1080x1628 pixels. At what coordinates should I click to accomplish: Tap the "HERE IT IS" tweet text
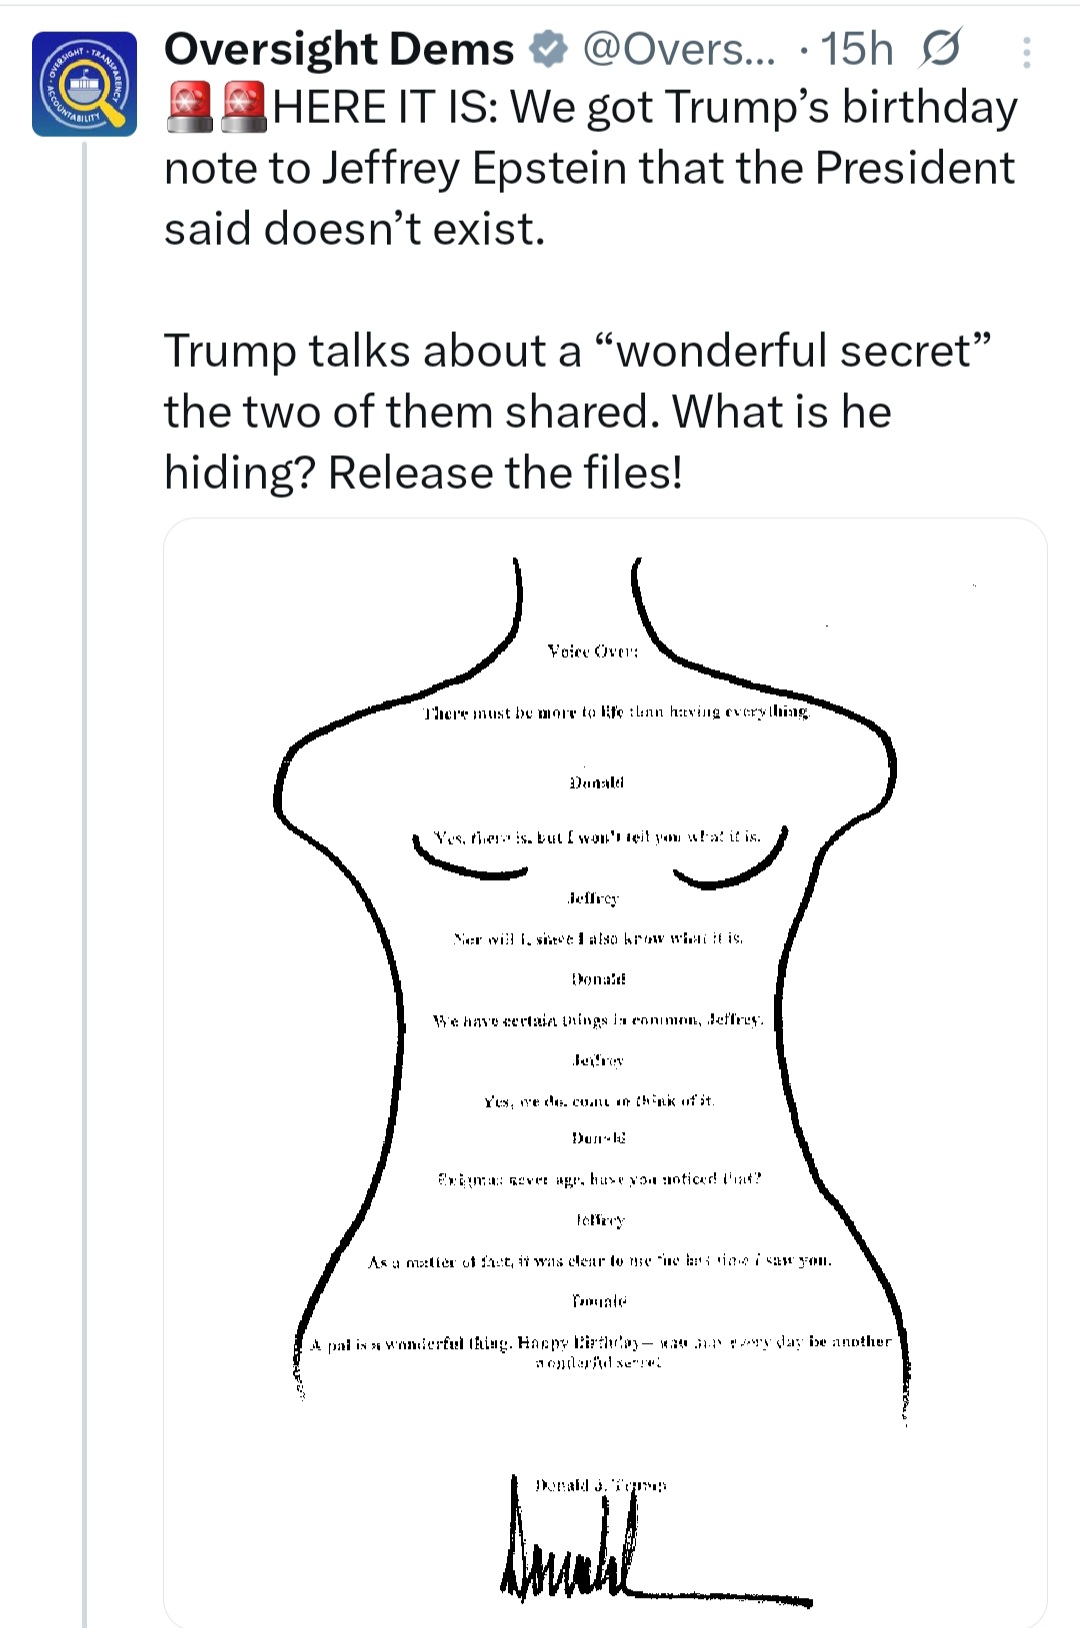(x=644, y=108)
